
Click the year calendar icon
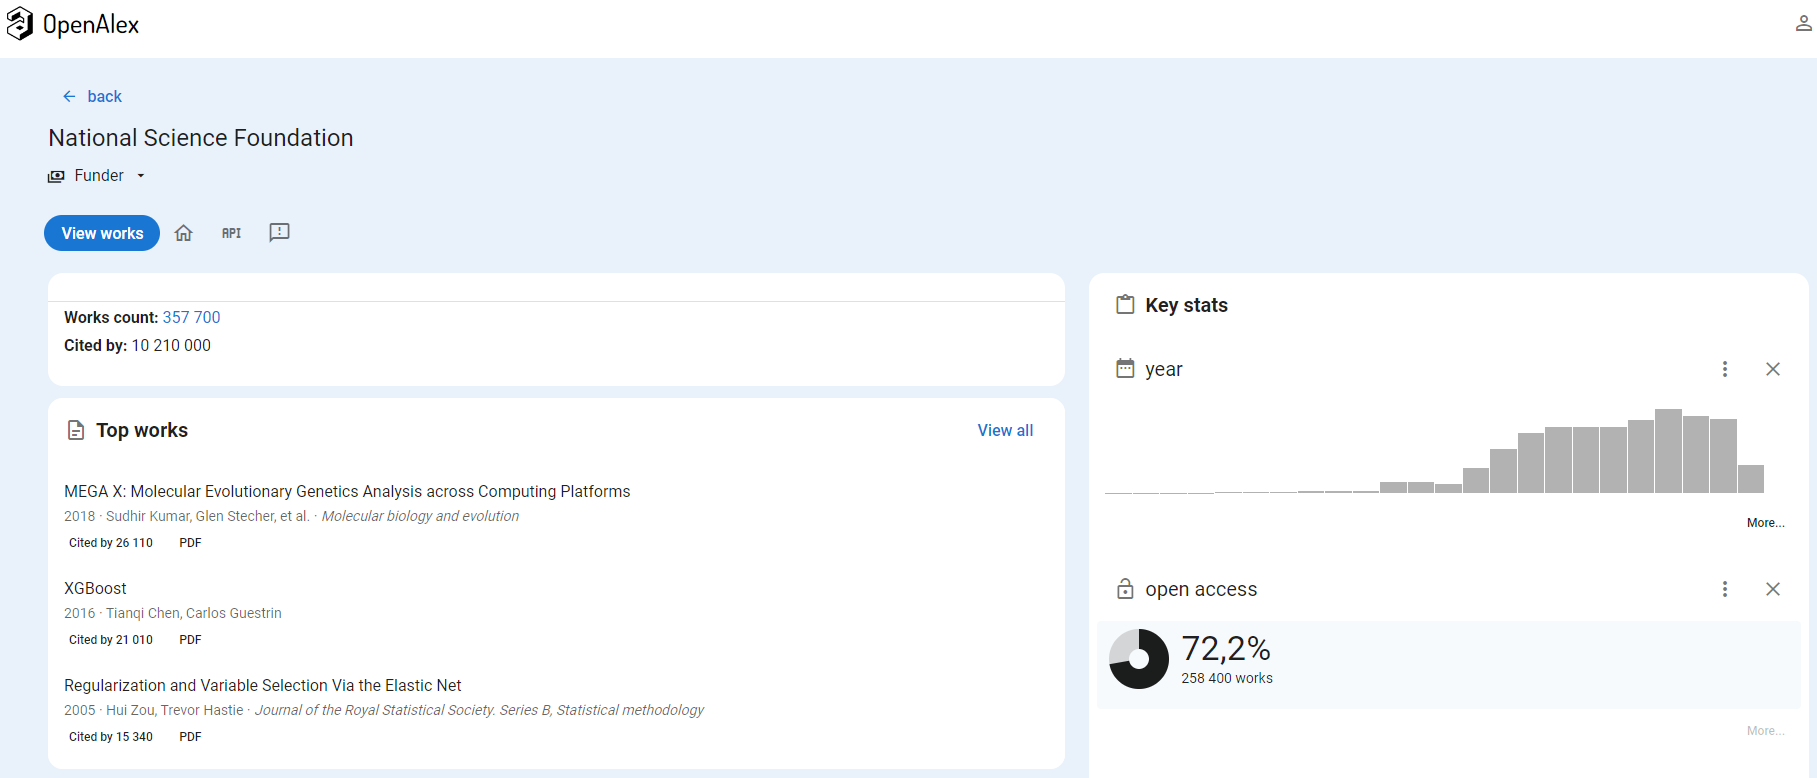pyautogui.click(x=1125, y=368)
